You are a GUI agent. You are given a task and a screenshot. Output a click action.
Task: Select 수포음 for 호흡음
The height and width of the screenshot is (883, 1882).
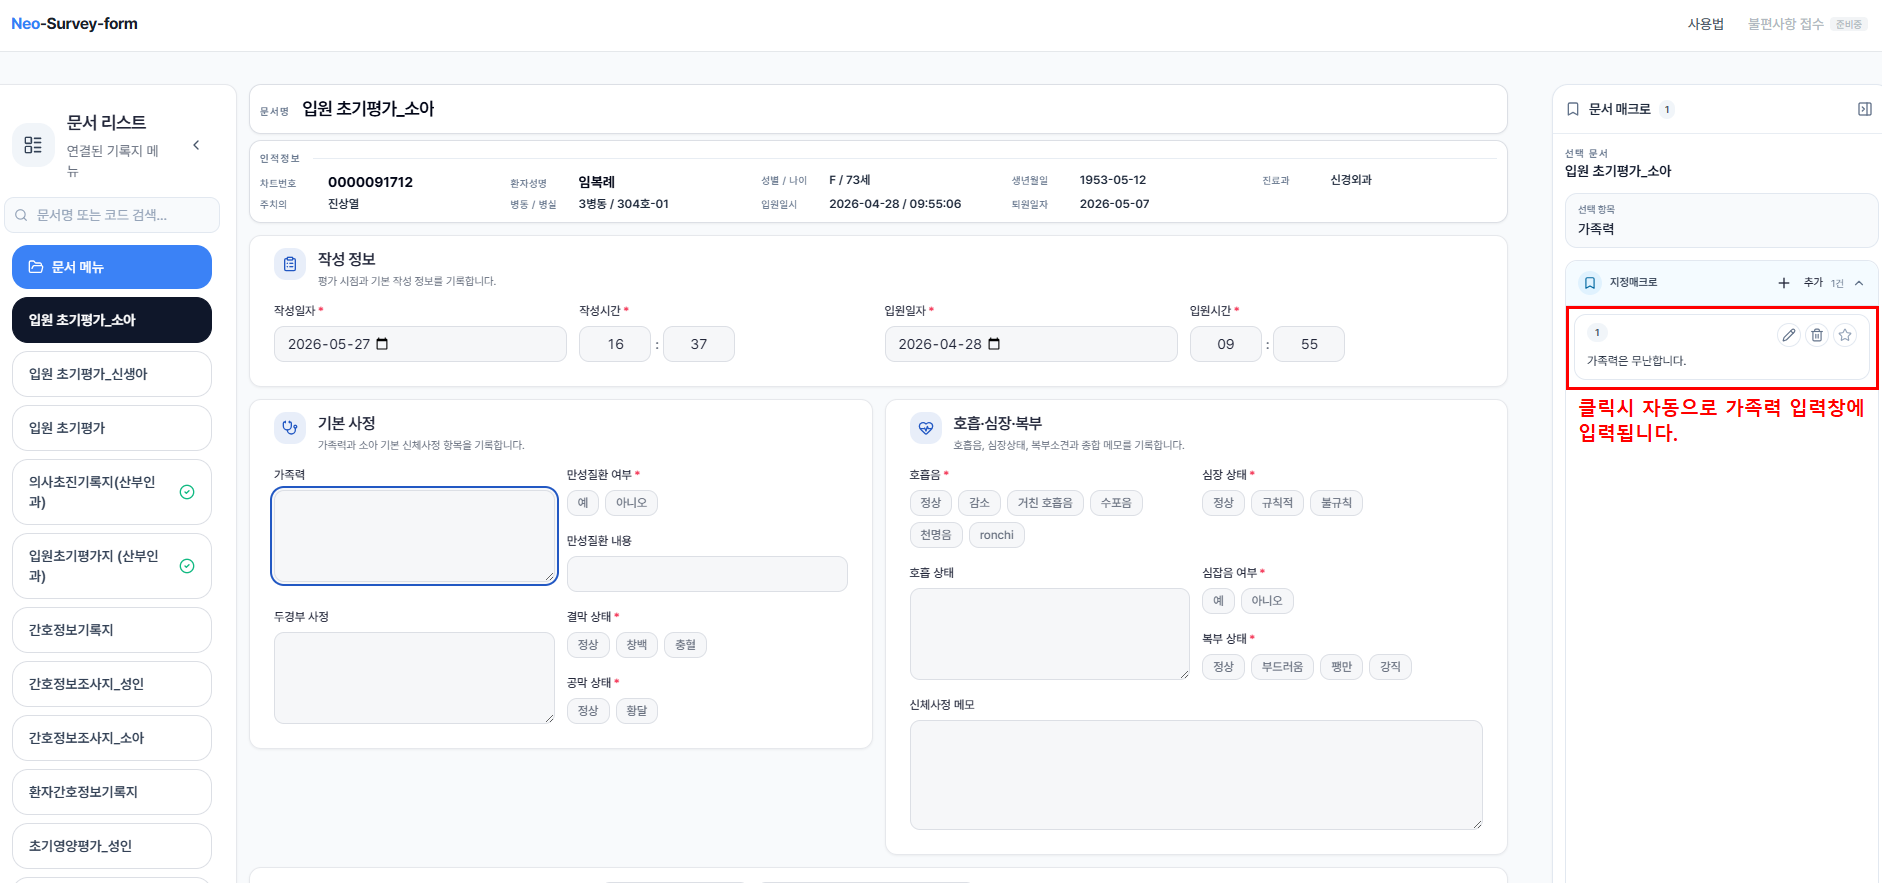click(x=1116, y=503)
